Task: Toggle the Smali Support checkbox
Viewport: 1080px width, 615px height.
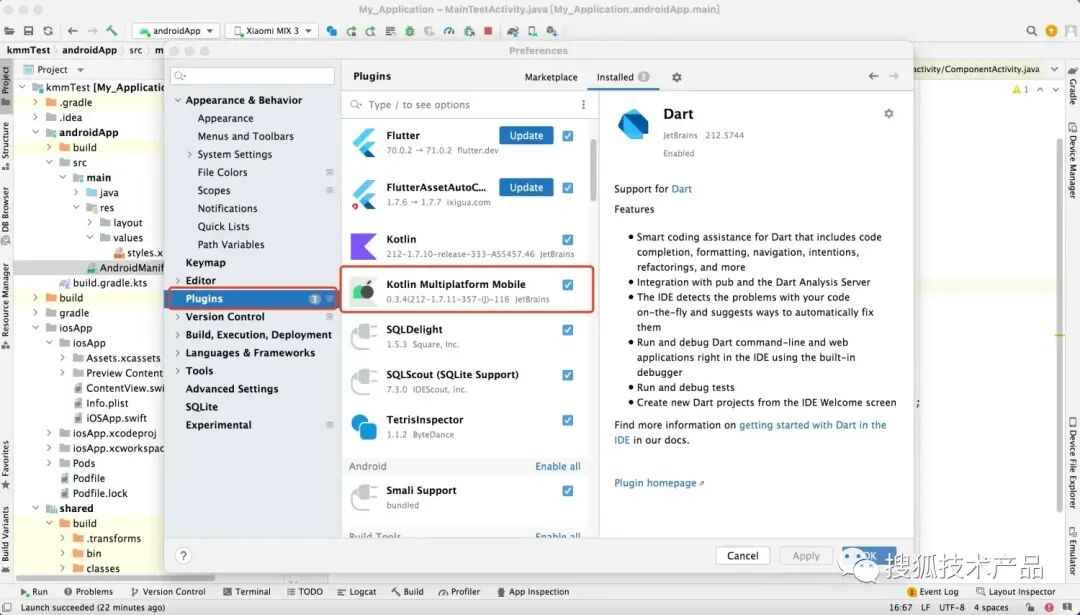Action: (x=568, y=490)
